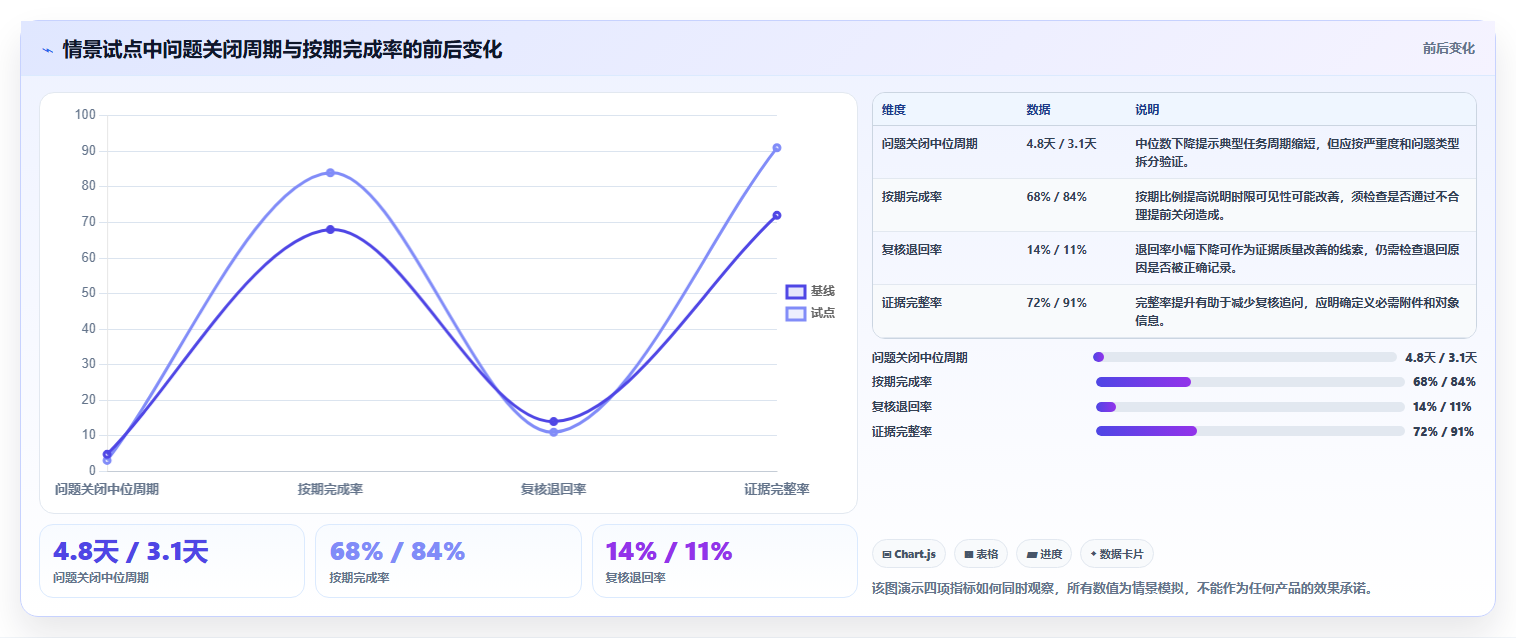Click the lightning icon beside the header title

[x=47, y=50]
